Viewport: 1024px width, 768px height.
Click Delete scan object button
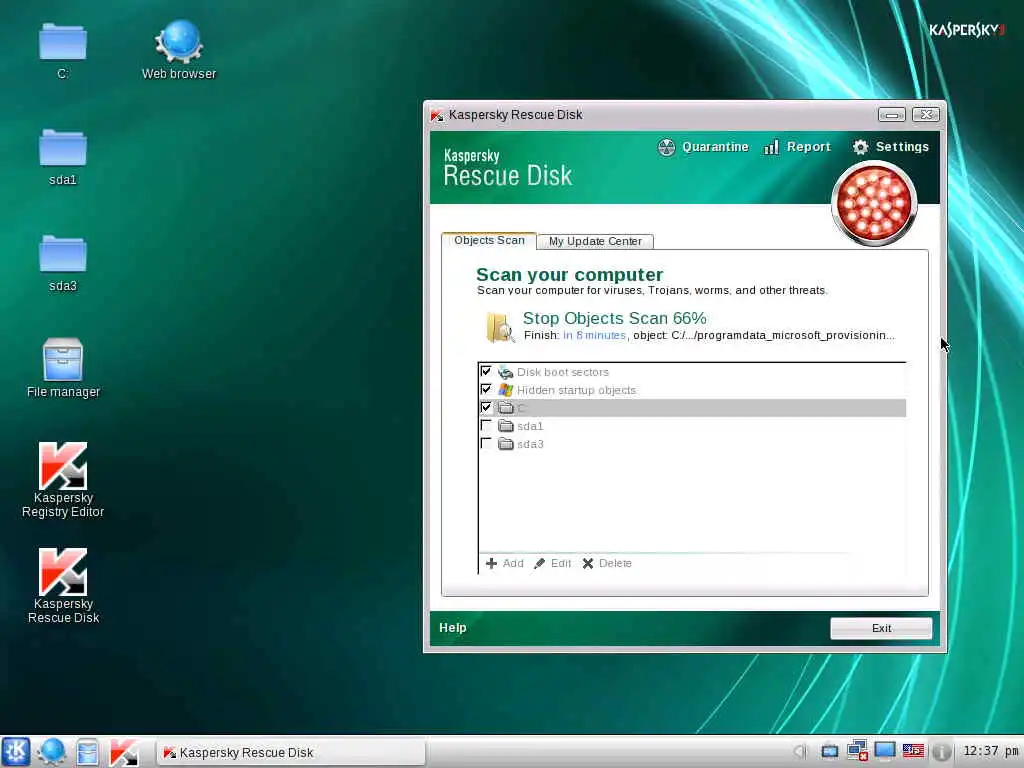tap(607, 563)
